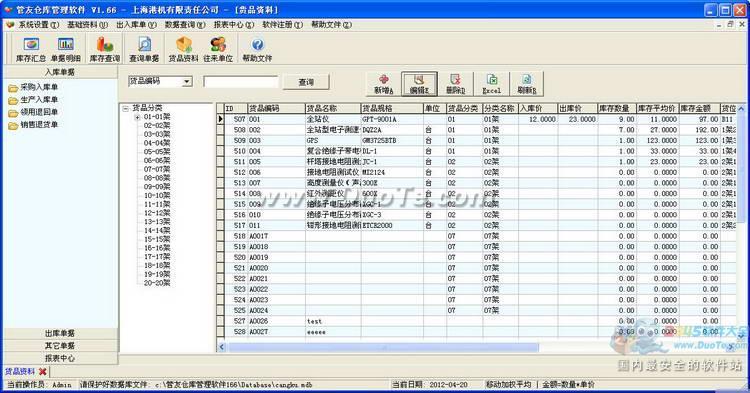
Task: Open the 货品编码 search field dropdown
Action: [187, 82]
